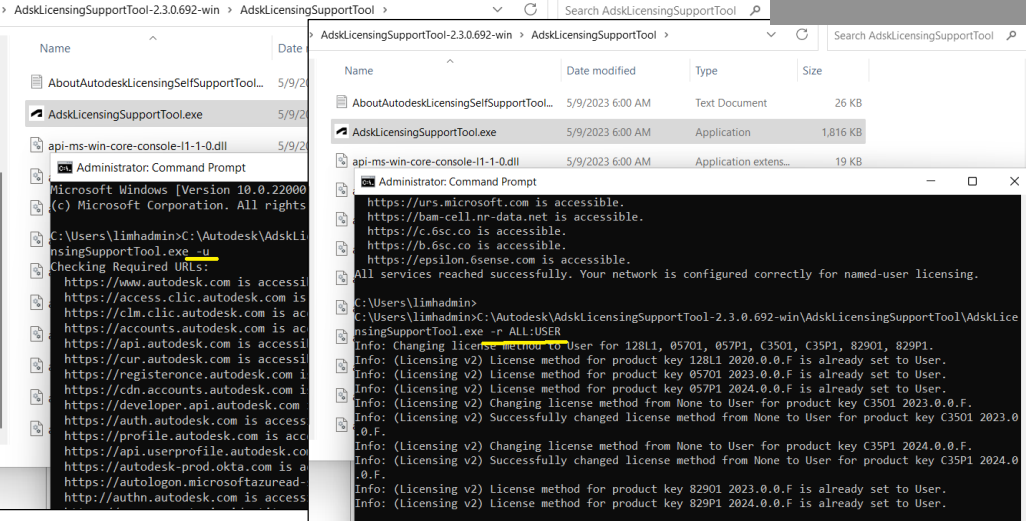Select the AdskLicensingSupportTool.exe icon in the back window
This screenshot has width=1026, height=521.
coord(36,114)
